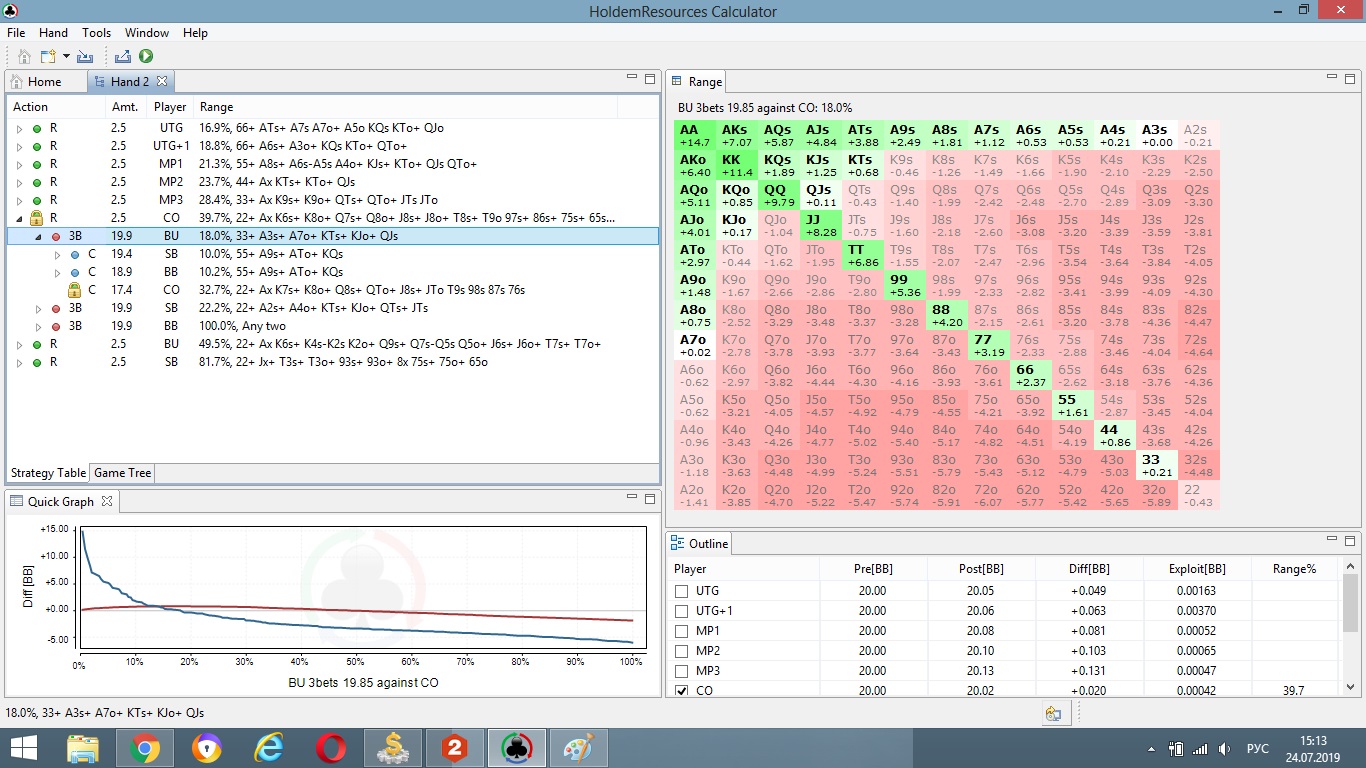The width and height of the screenshot is (1366, 768).
Task: Expand the SB 3B 22.2% row
Action: (39, 308)
